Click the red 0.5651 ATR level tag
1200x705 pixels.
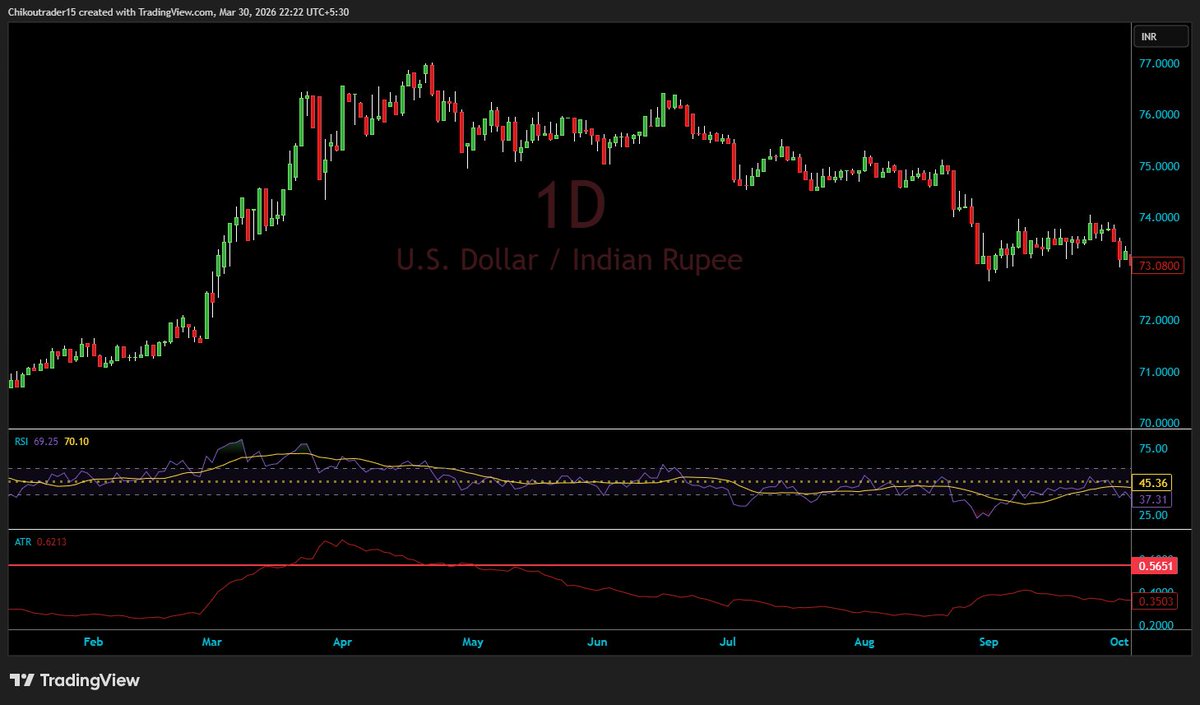click(x=1155, y=565)
